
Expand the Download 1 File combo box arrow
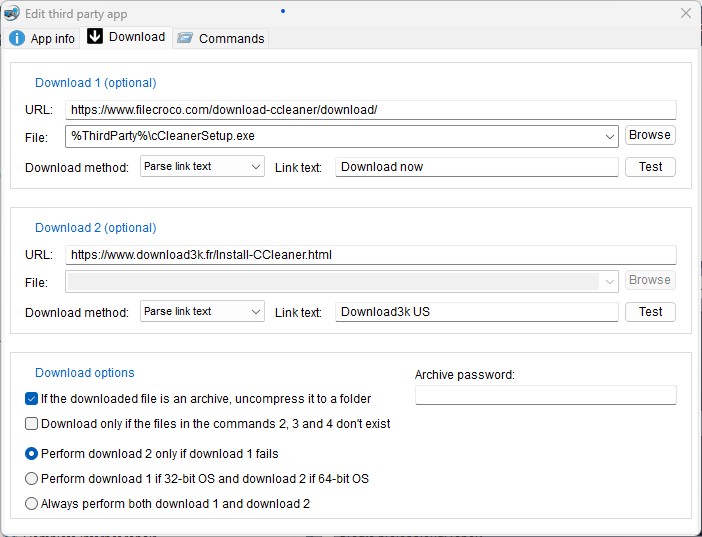609,137
